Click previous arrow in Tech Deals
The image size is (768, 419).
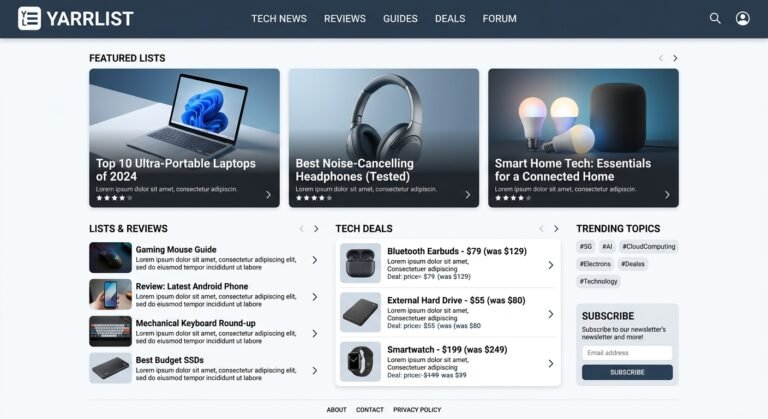click(541, 229)
